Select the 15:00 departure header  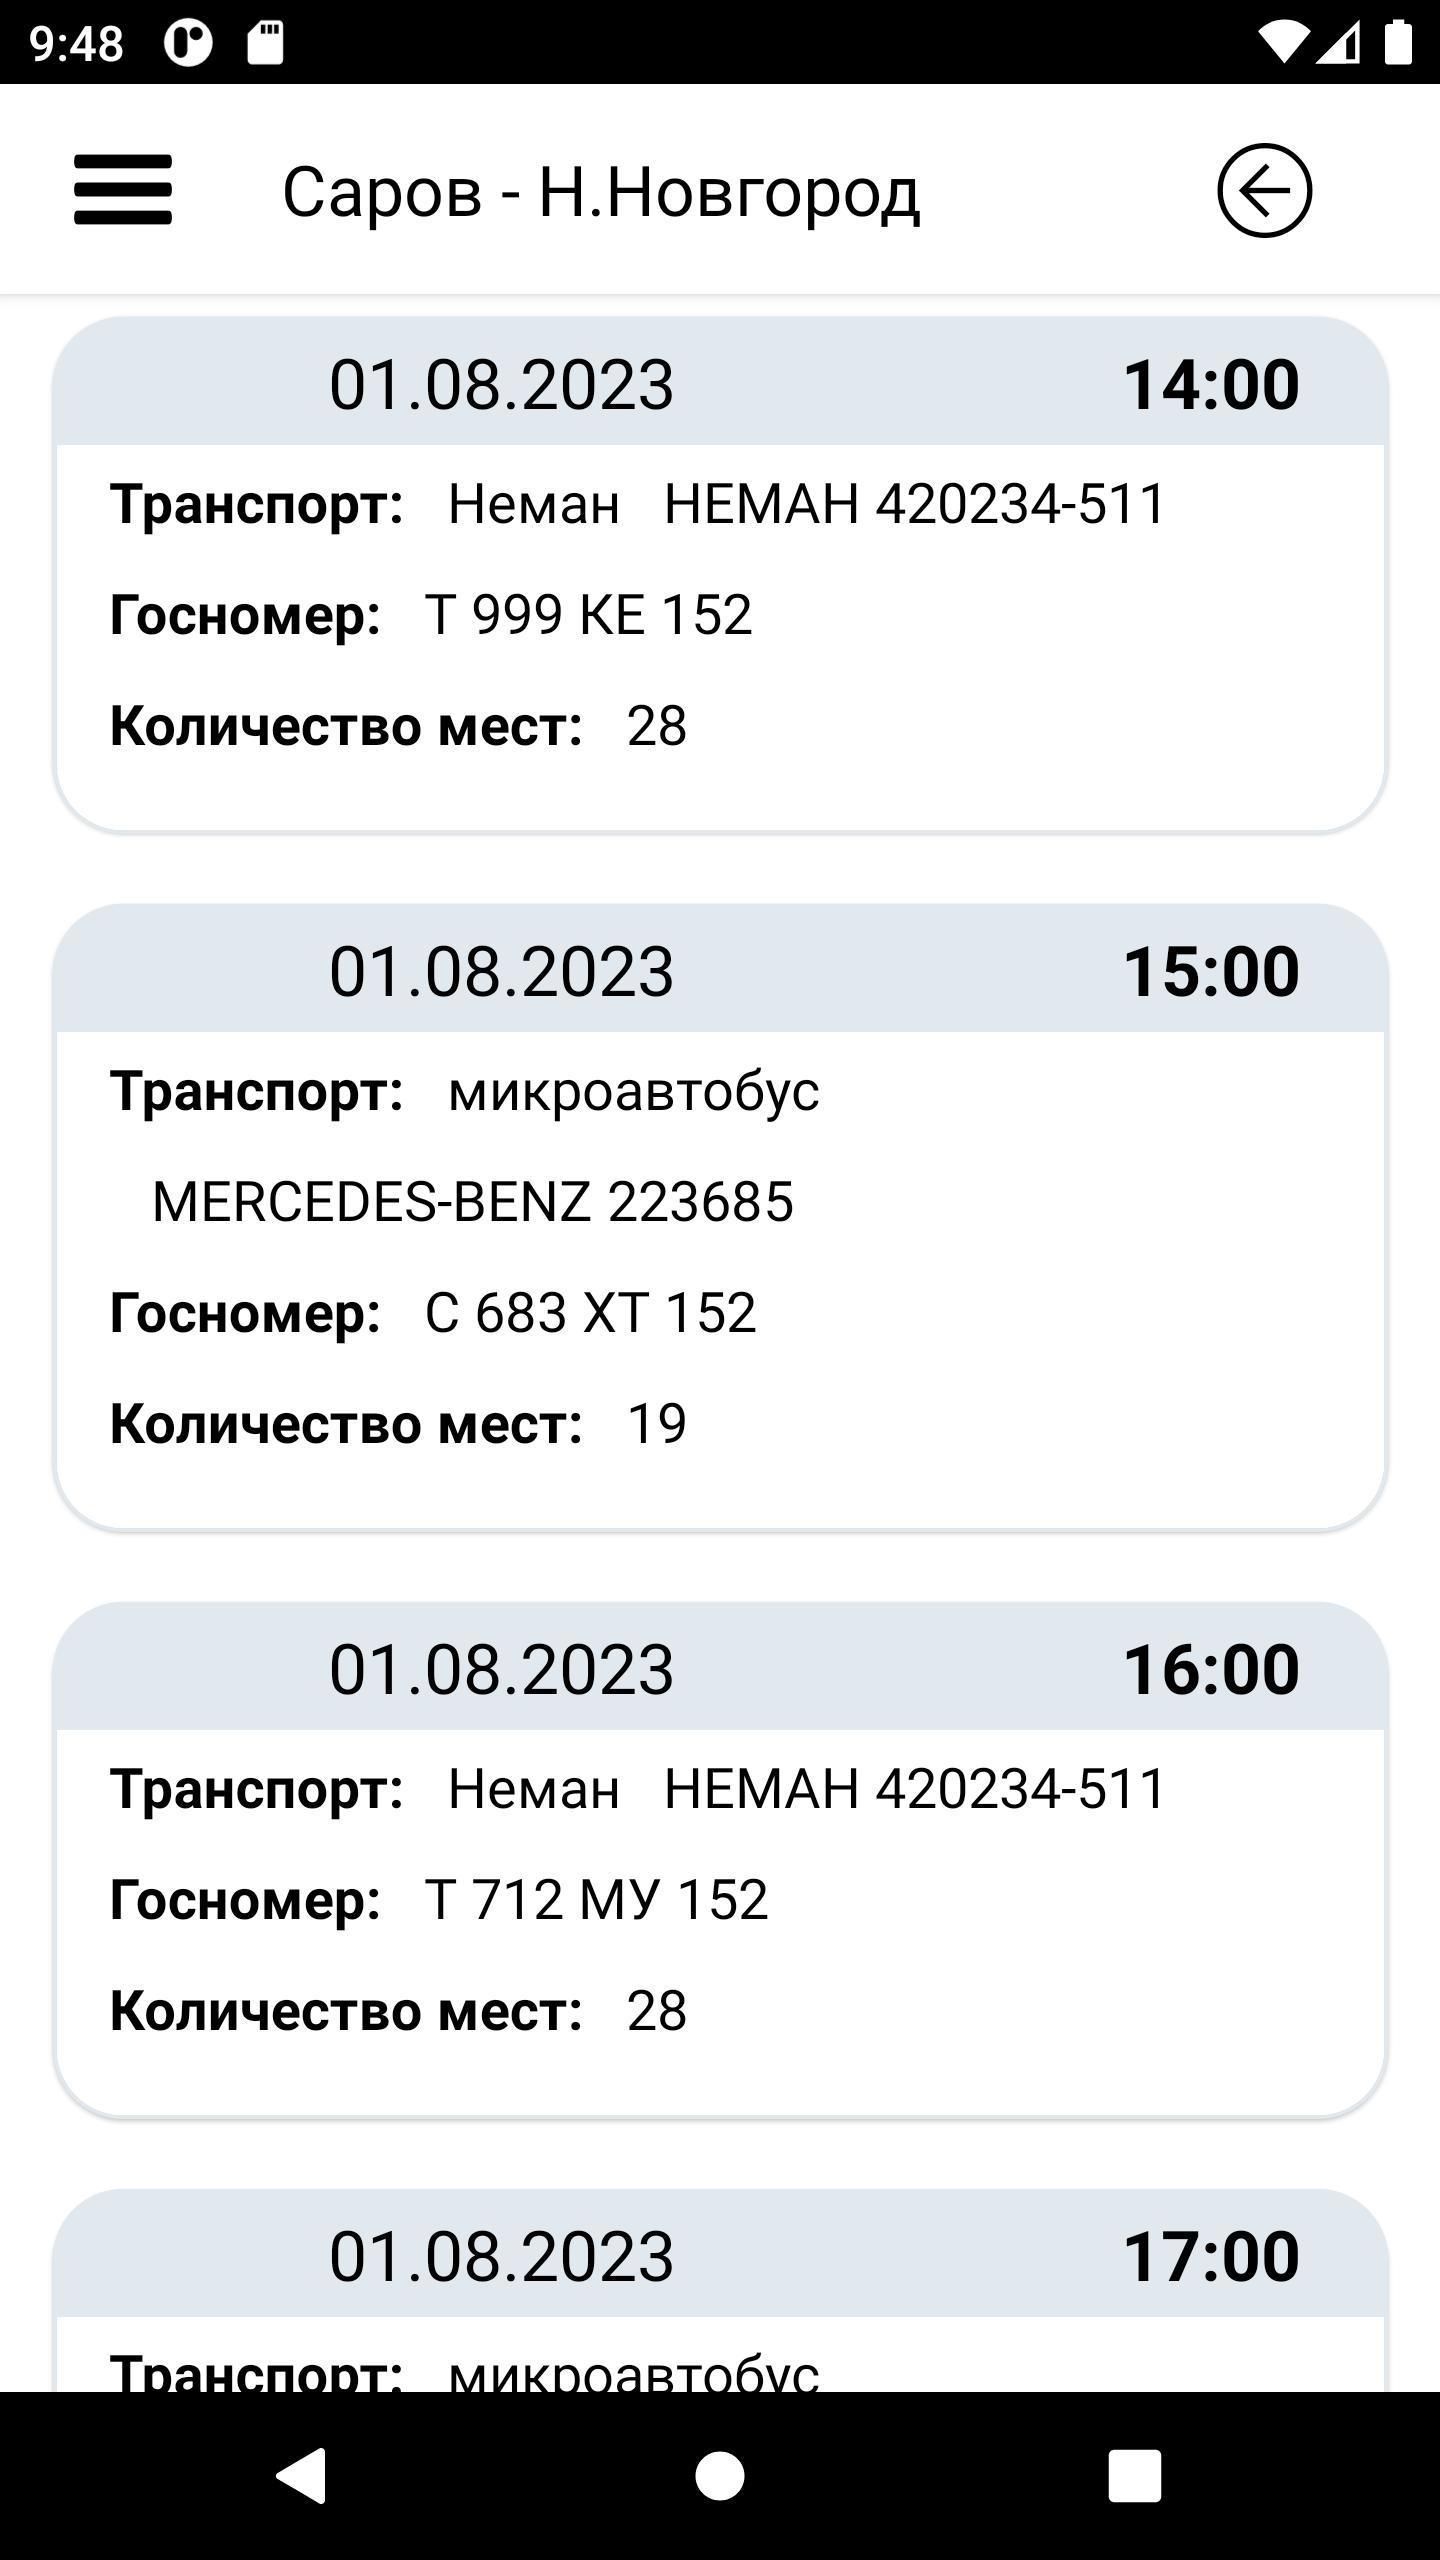pyautogui.click(x=720, y=971)
